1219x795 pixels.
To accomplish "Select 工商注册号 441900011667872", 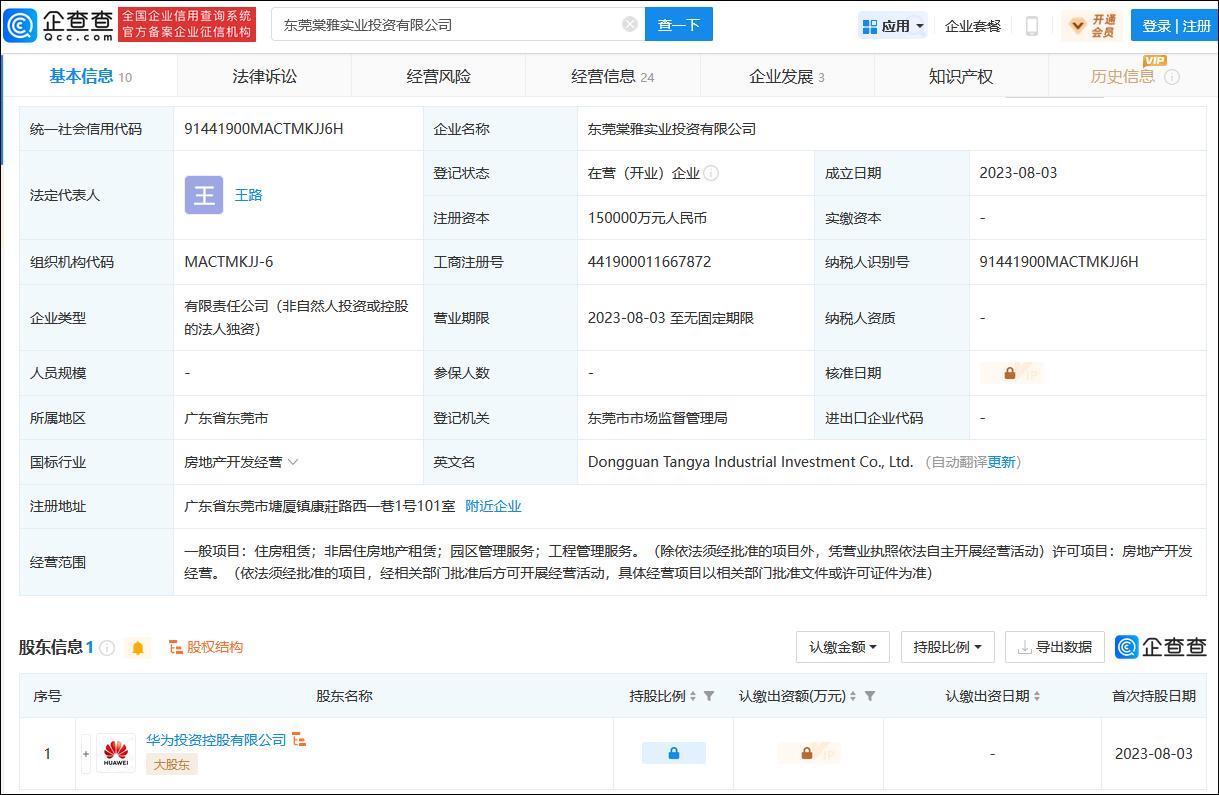I will [650, 262].
